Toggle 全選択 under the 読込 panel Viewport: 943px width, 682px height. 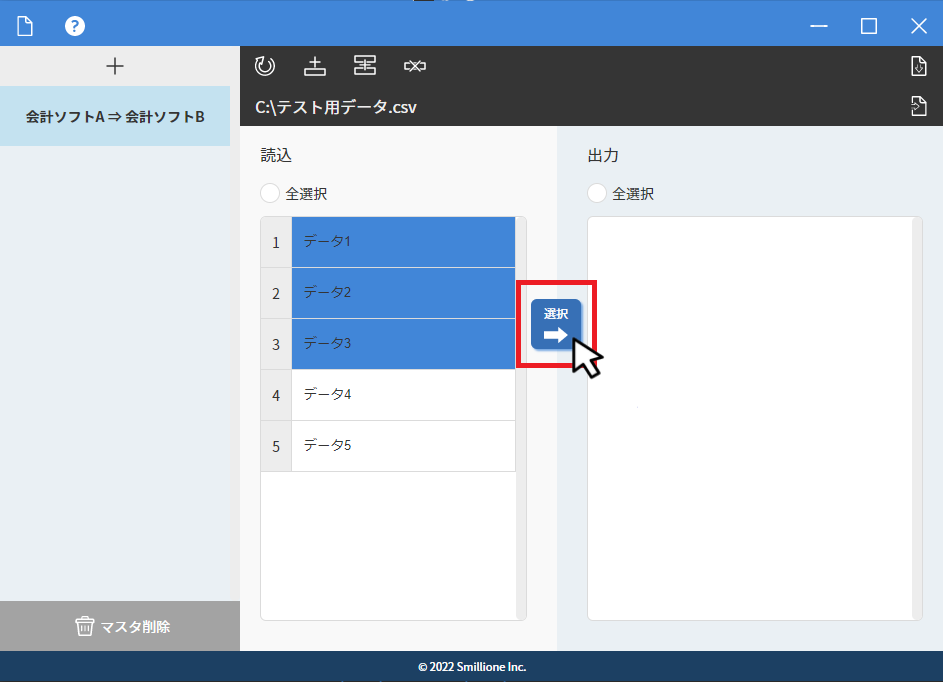tap(270, 193)
